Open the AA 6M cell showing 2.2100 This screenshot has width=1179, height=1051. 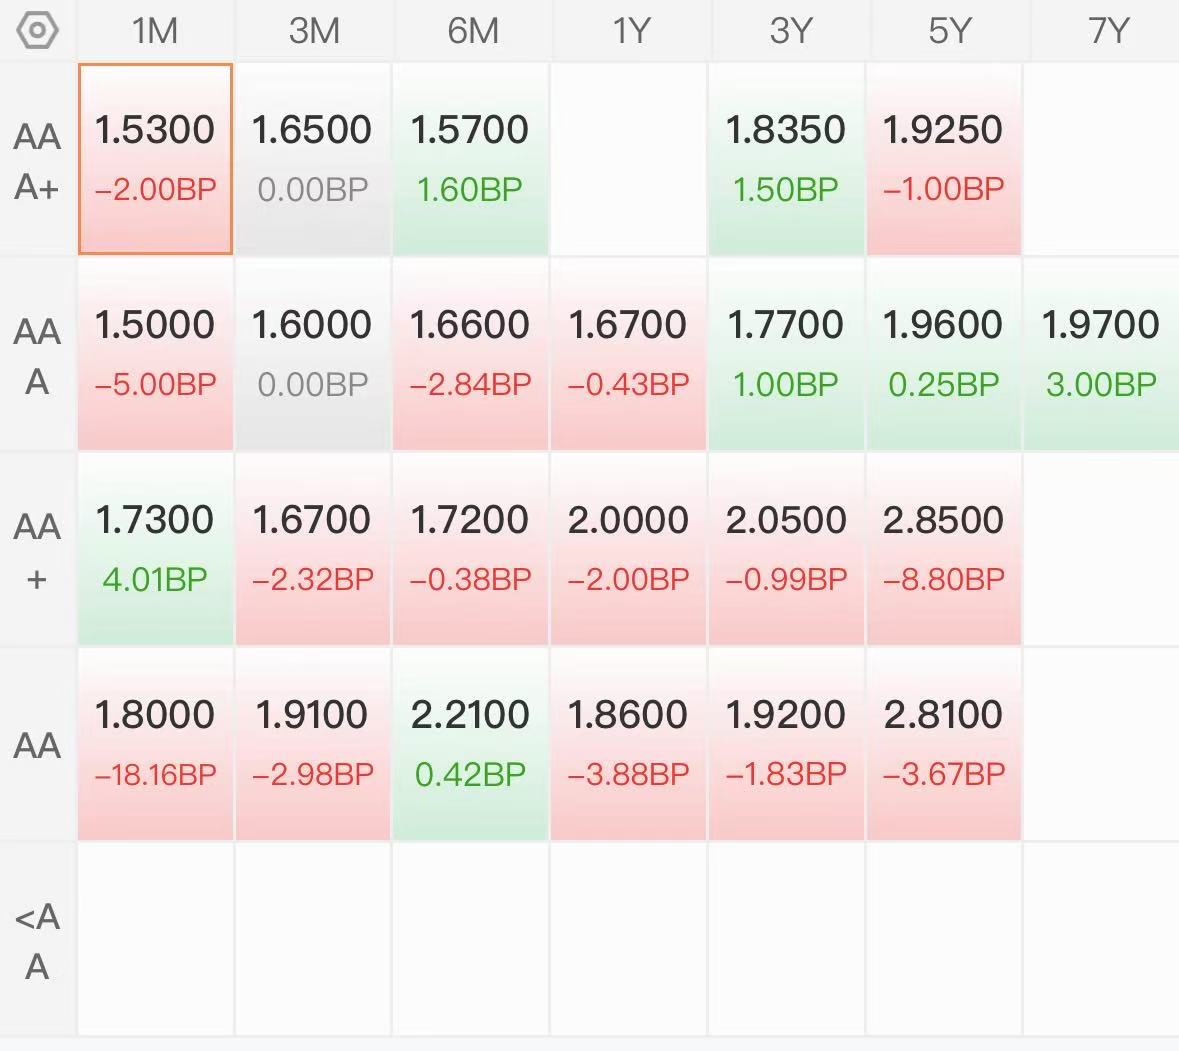tap(471, 744)
